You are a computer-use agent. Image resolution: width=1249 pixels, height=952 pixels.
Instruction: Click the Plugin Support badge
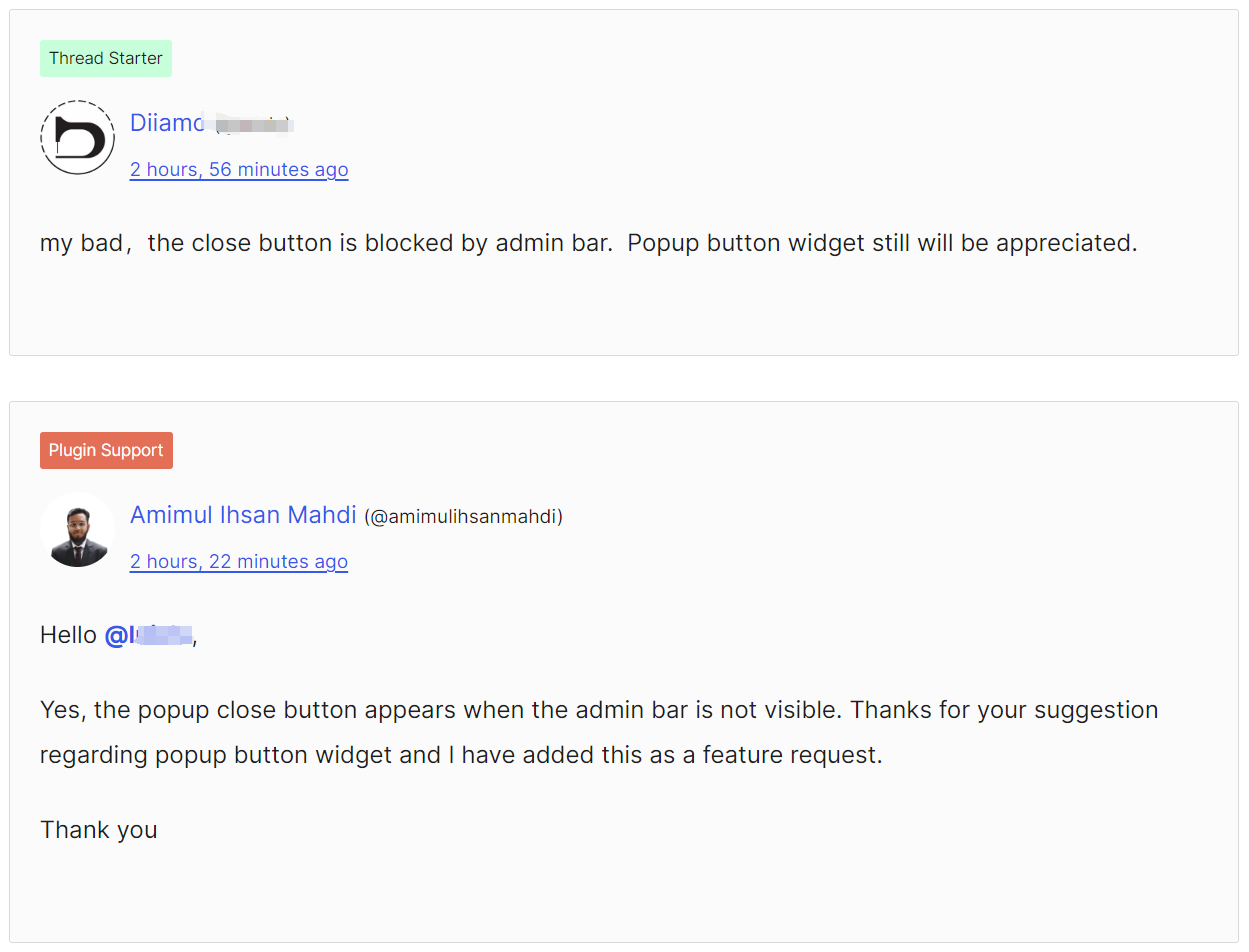pos(106,450)
